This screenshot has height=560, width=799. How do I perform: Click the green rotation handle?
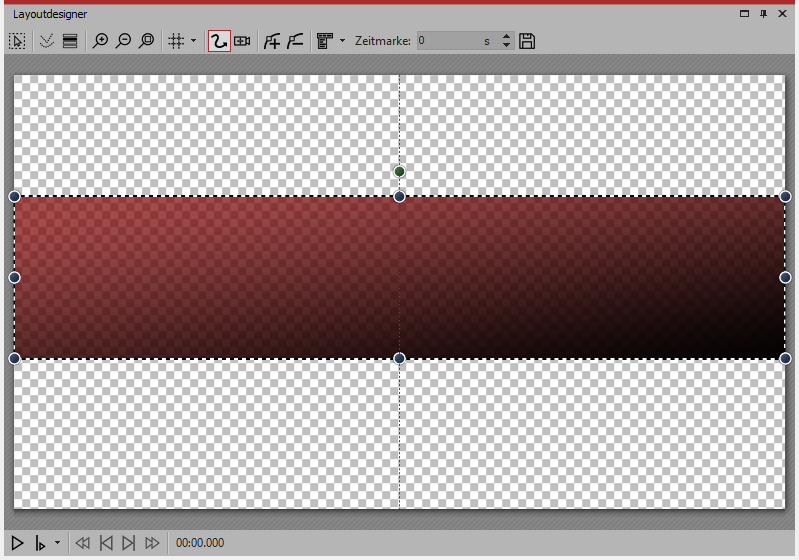399,172
